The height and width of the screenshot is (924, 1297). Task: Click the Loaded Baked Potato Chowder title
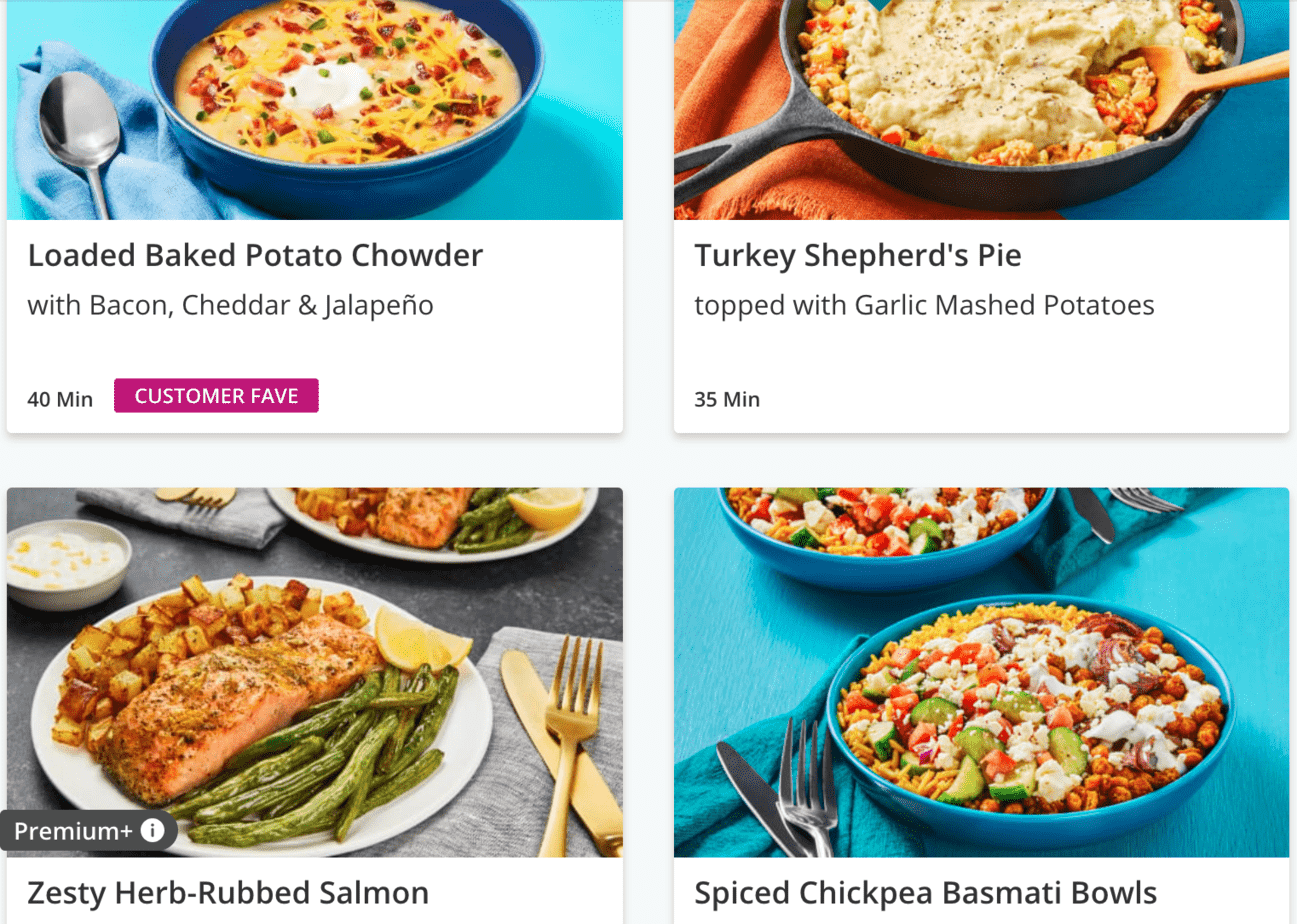(255, 256)
